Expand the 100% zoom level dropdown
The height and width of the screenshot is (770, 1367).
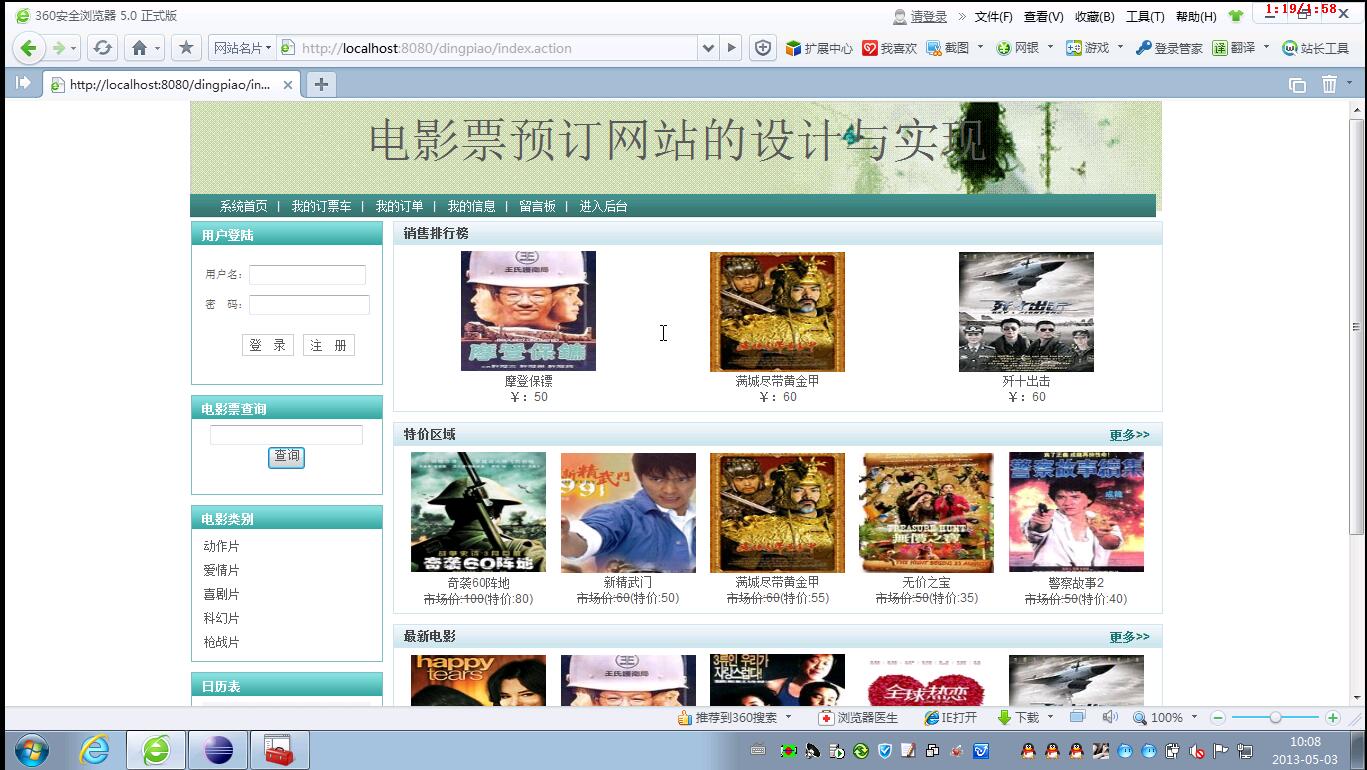pos(1193,718)
